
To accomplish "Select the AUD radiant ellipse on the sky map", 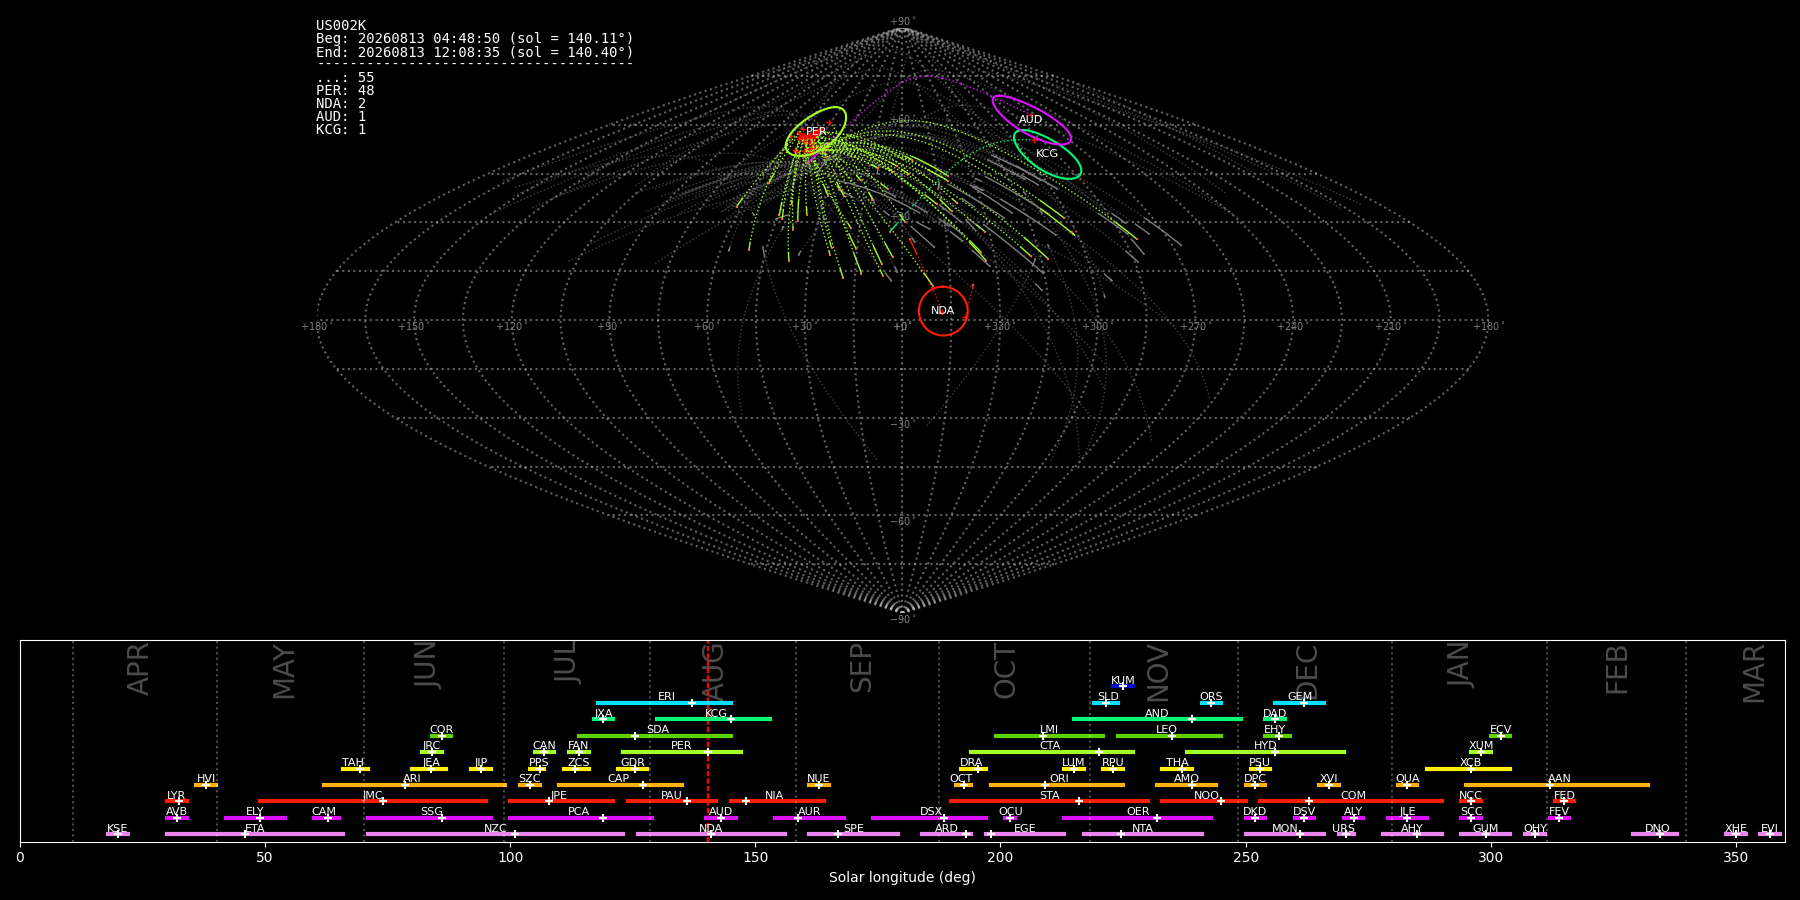I will (x=1031, y=120).
